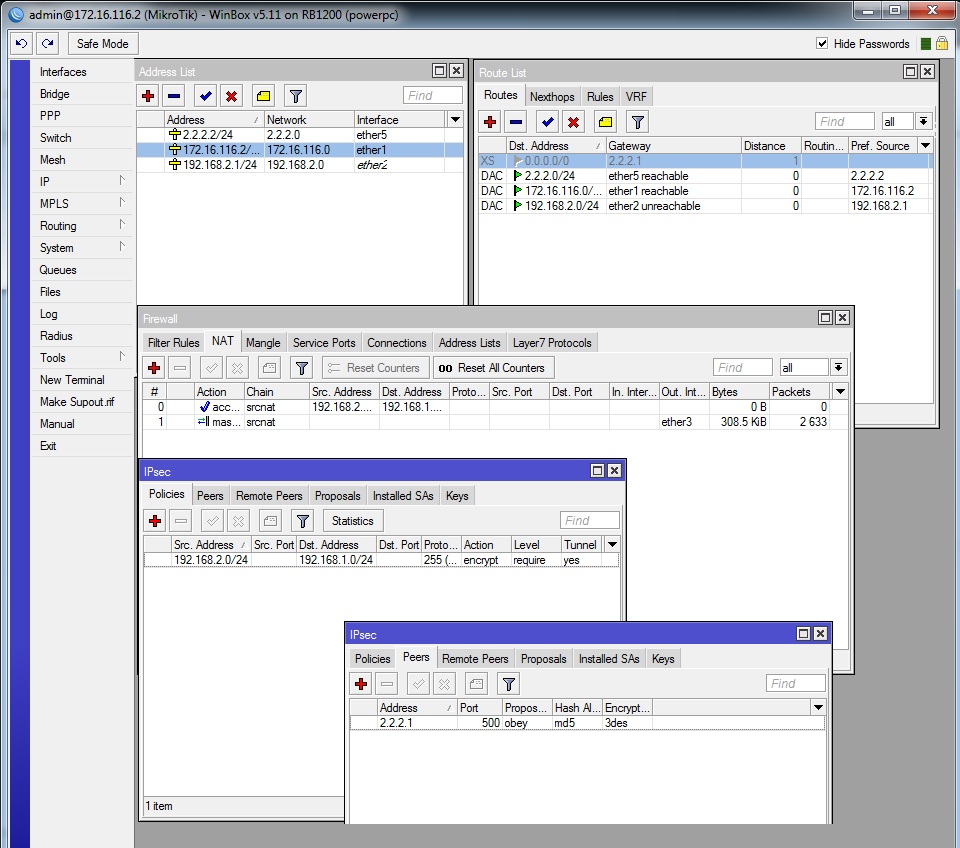
Task: Open the IPsec Peers columns dropdown arrow
Action: pyautogui.click(x=818, y=708)
